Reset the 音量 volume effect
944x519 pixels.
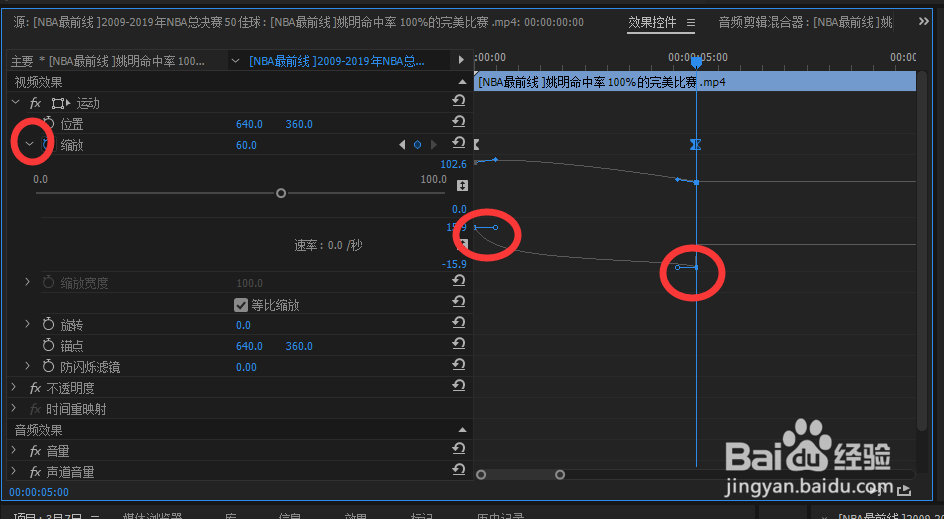(x=459, y=449)
